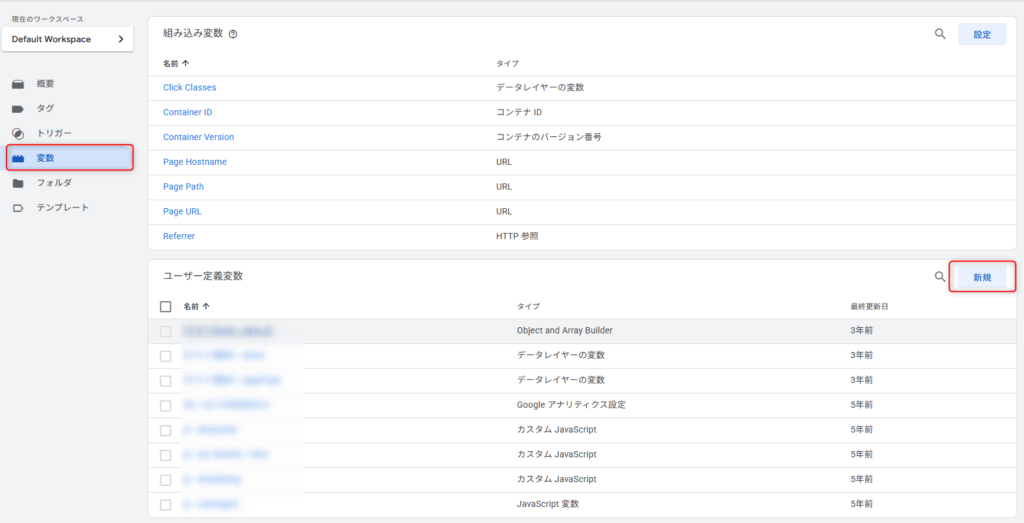Open the Click Classes variable link

189,88
